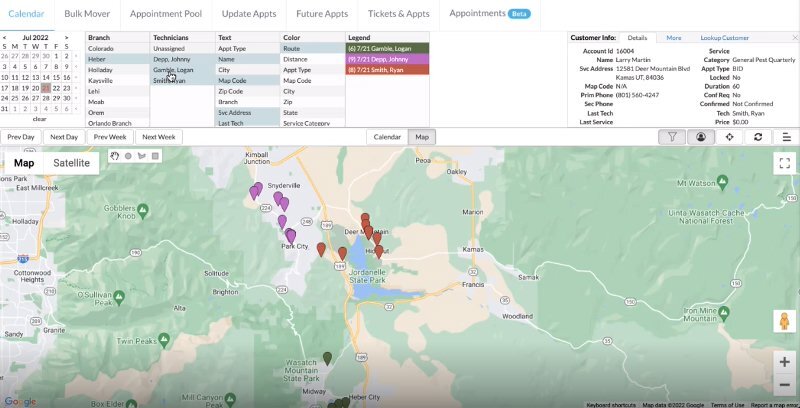Show the Details customer info tab
The image size is (800, 408).
click(637, 38)
